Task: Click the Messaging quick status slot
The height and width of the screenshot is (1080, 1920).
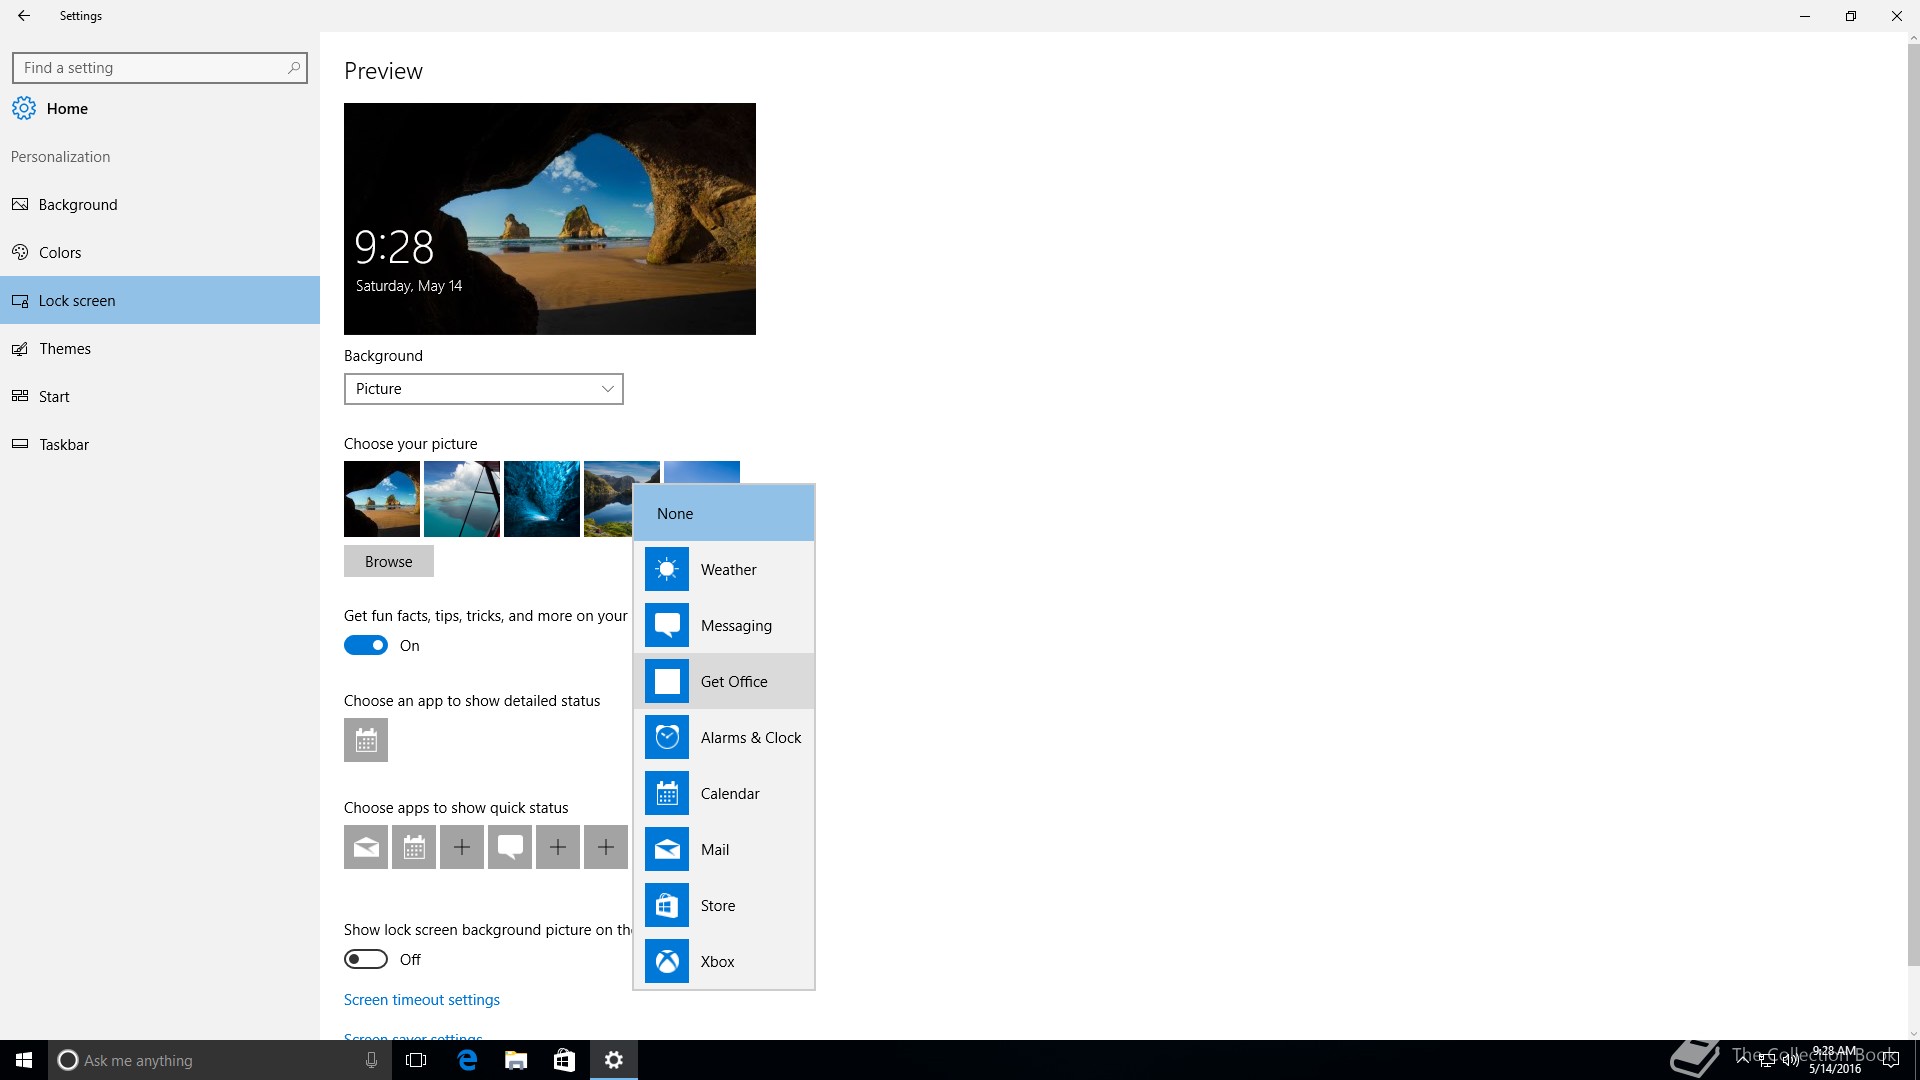Action: (x=510, y=847)
